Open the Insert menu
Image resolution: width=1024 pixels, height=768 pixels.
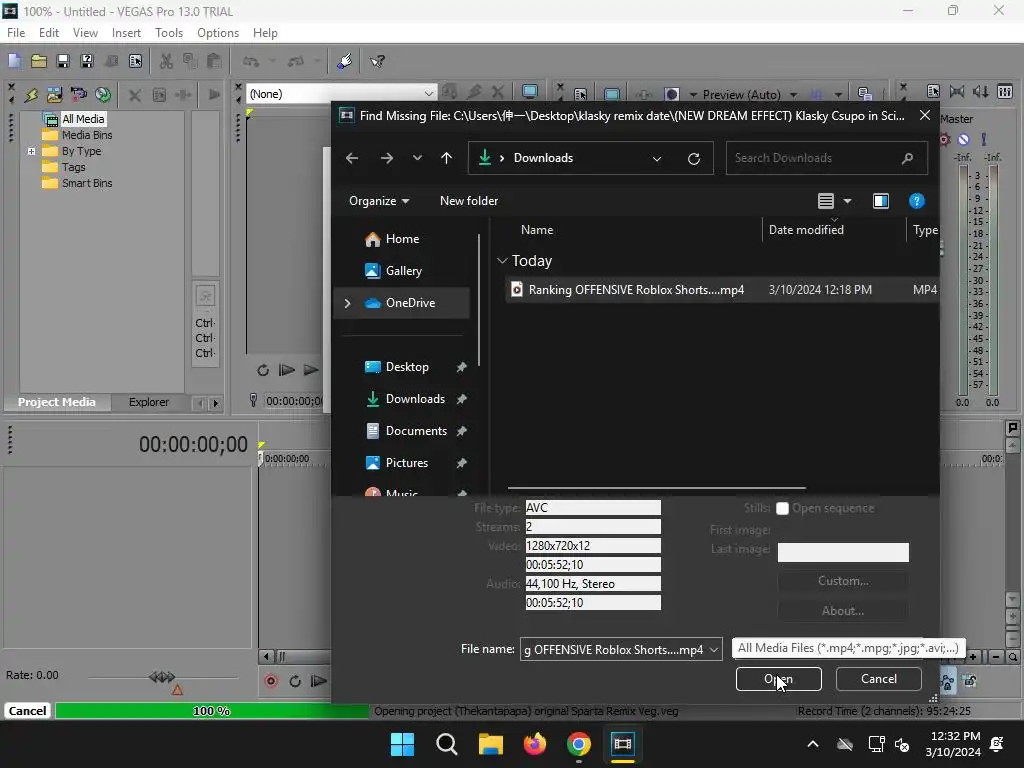pos(126,33)
